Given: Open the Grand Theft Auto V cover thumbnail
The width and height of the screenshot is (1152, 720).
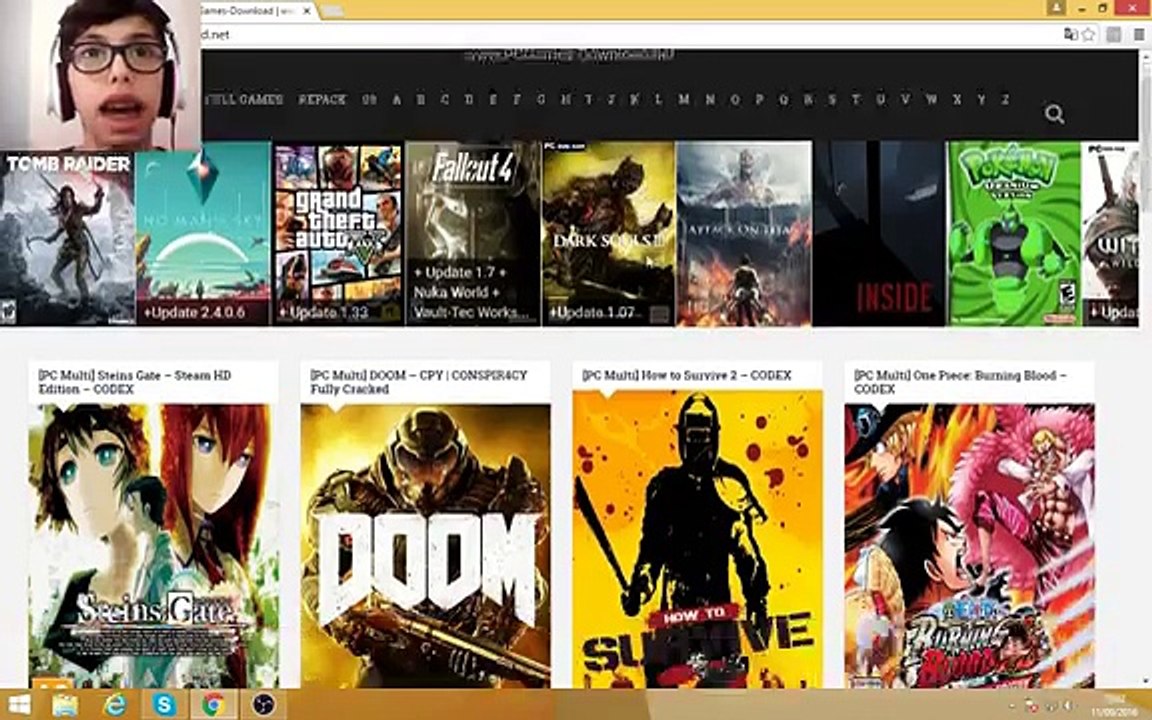Looking at the screenshot, I should pyautogui.click(x=338, y=234).
